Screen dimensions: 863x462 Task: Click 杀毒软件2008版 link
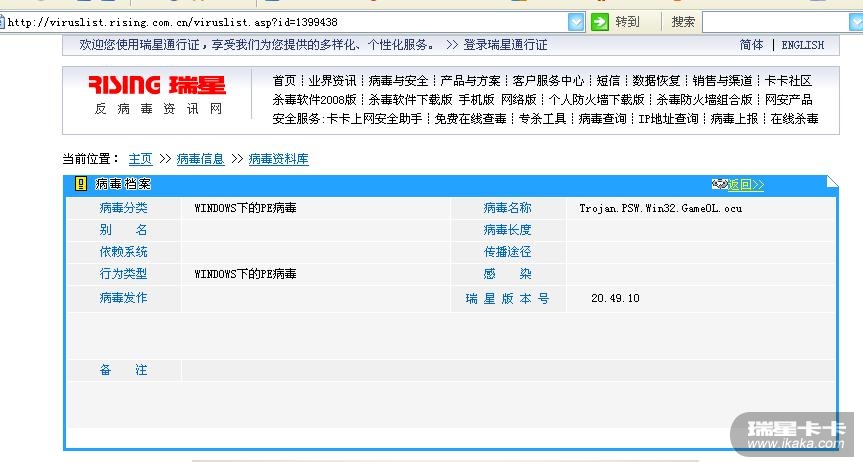[x=314, y=100]
